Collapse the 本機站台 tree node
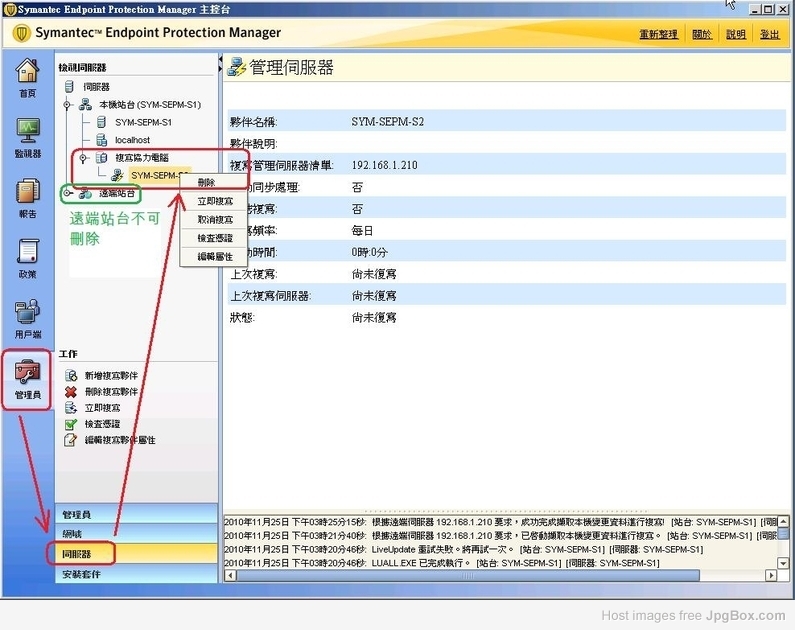The image size is (795, 630). point(67,105)
